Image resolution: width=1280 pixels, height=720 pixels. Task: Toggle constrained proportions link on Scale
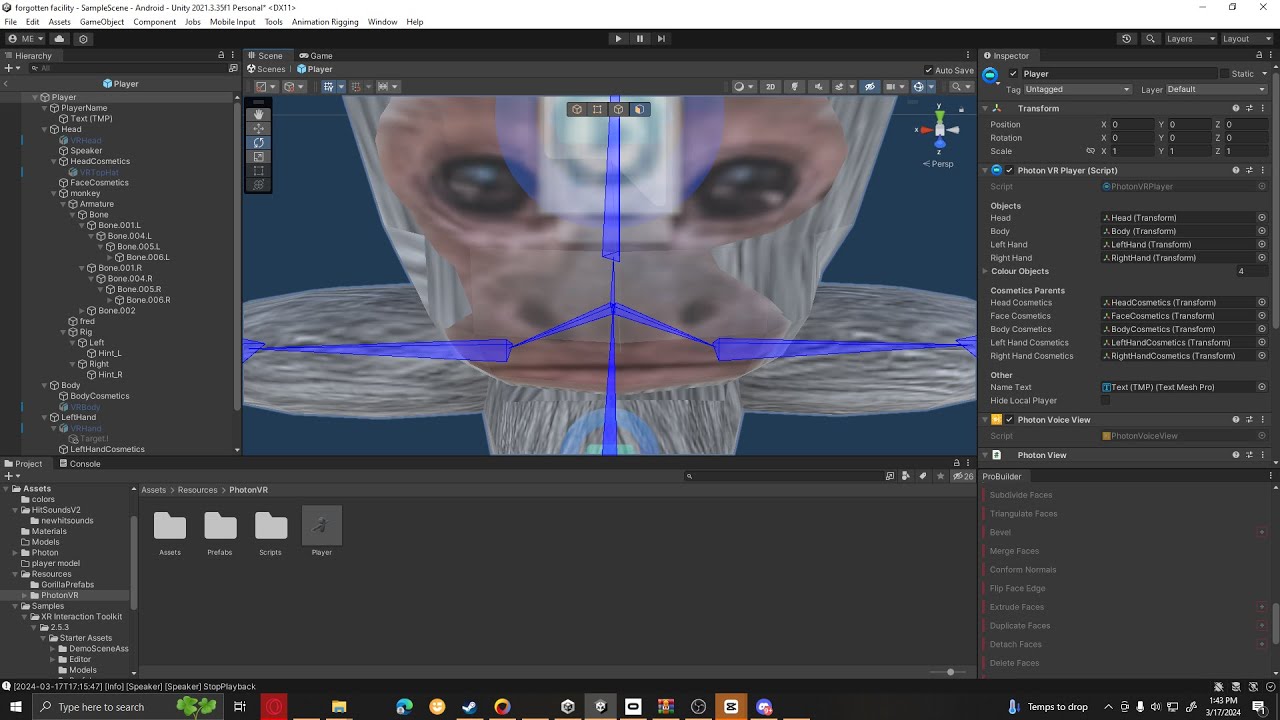coord(1091,151)
